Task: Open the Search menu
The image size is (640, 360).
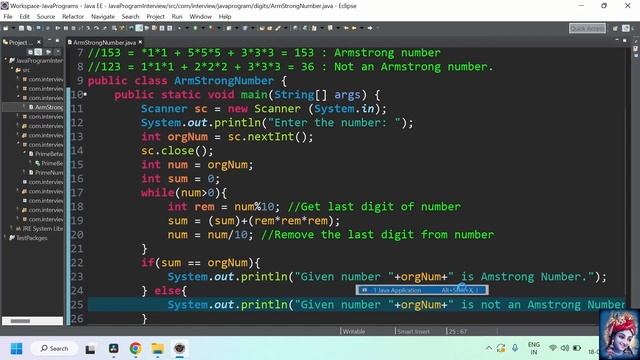Action: (130, 17)
